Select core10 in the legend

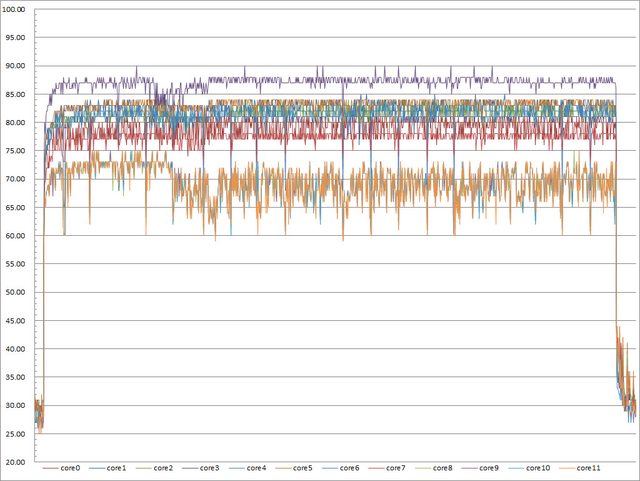click(x=539, y=468)
